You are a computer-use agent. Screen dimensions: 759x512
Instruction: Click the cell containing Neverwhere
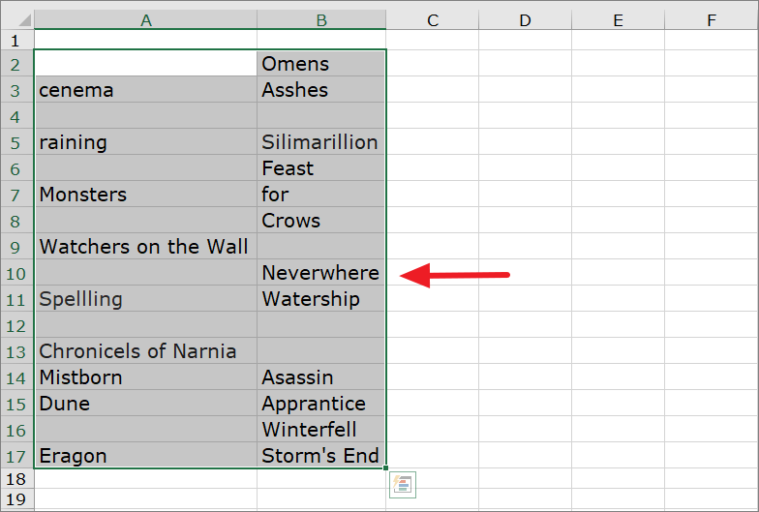pos(321,273)
